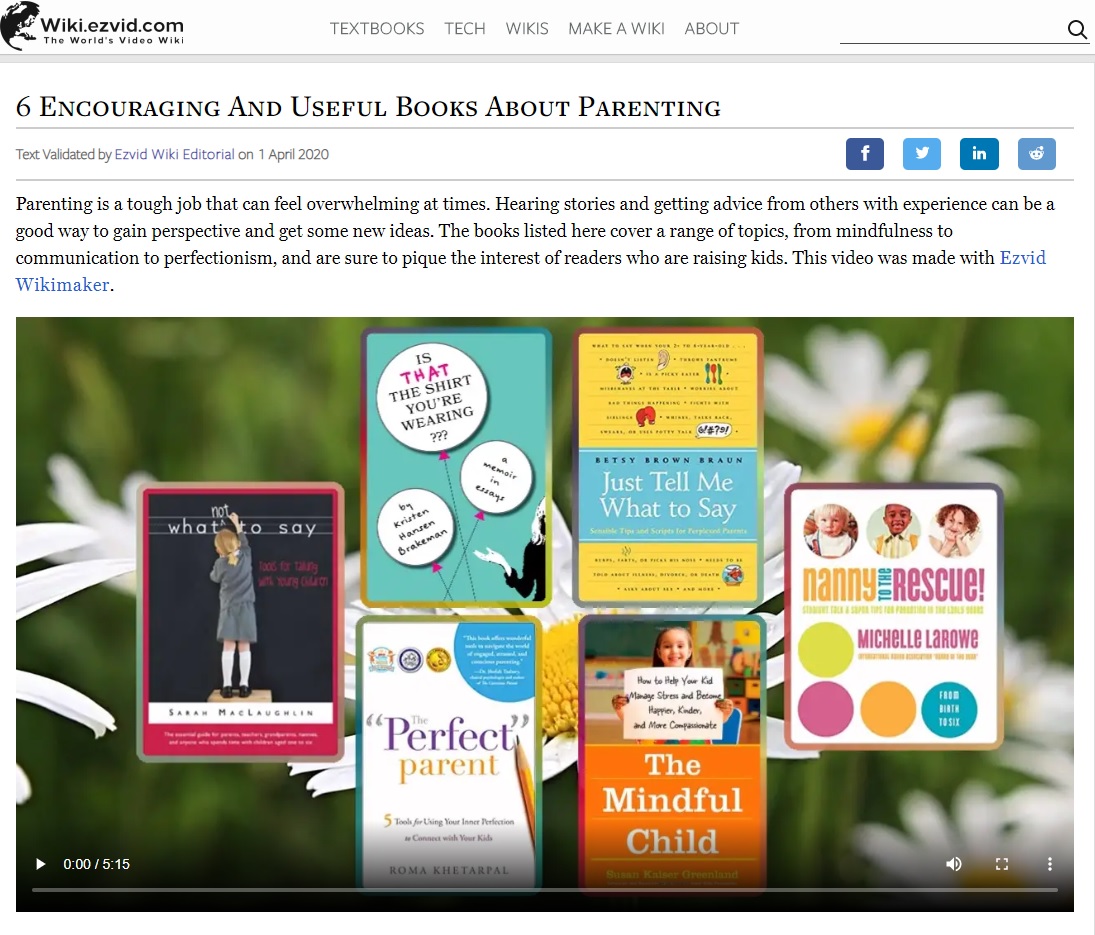Mute the video volume

tap(953, 864)
